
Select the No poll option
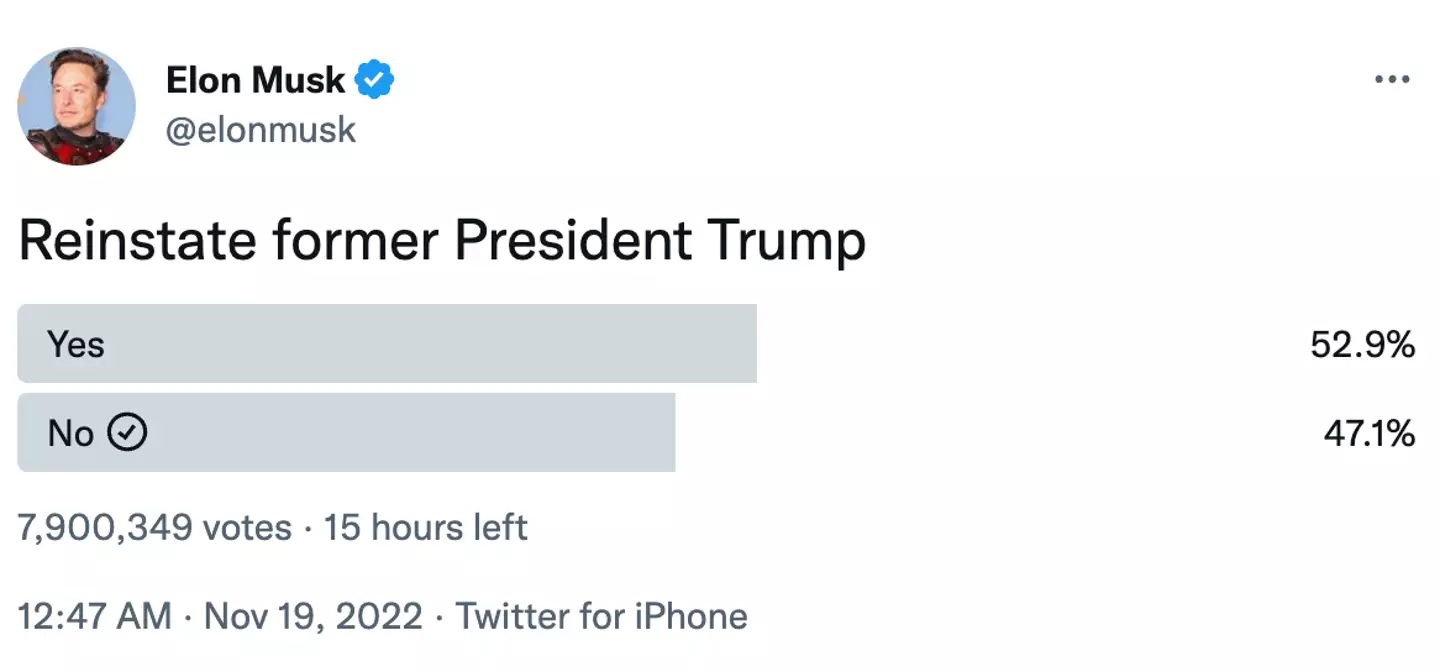(346, 432)
